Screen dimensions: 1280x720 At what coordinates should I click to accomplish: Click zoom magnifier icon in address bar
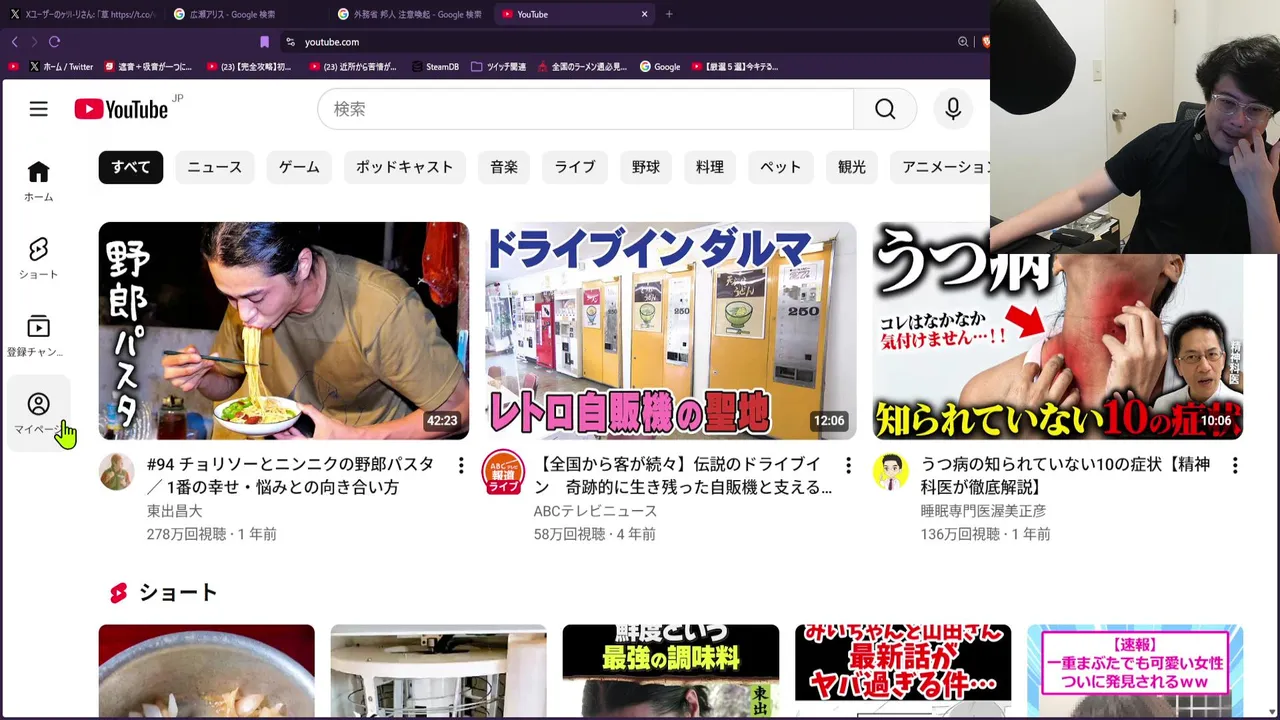click(963, 42)
